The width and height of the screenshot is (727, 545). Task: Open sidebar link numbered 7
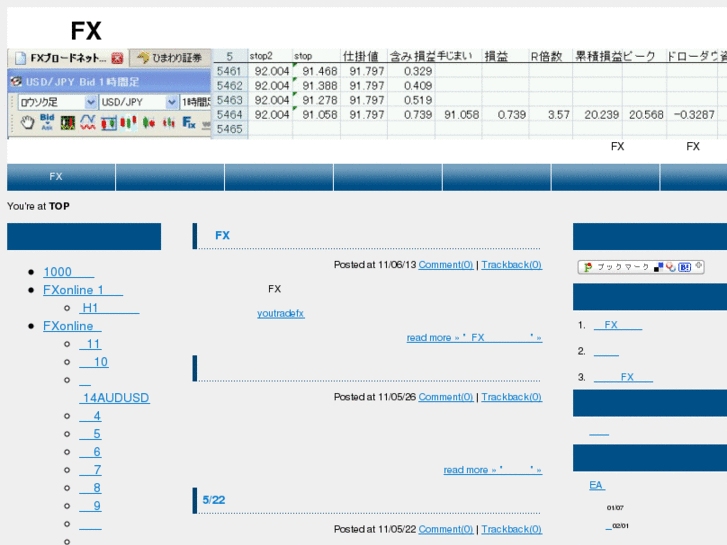pos(90,470)
